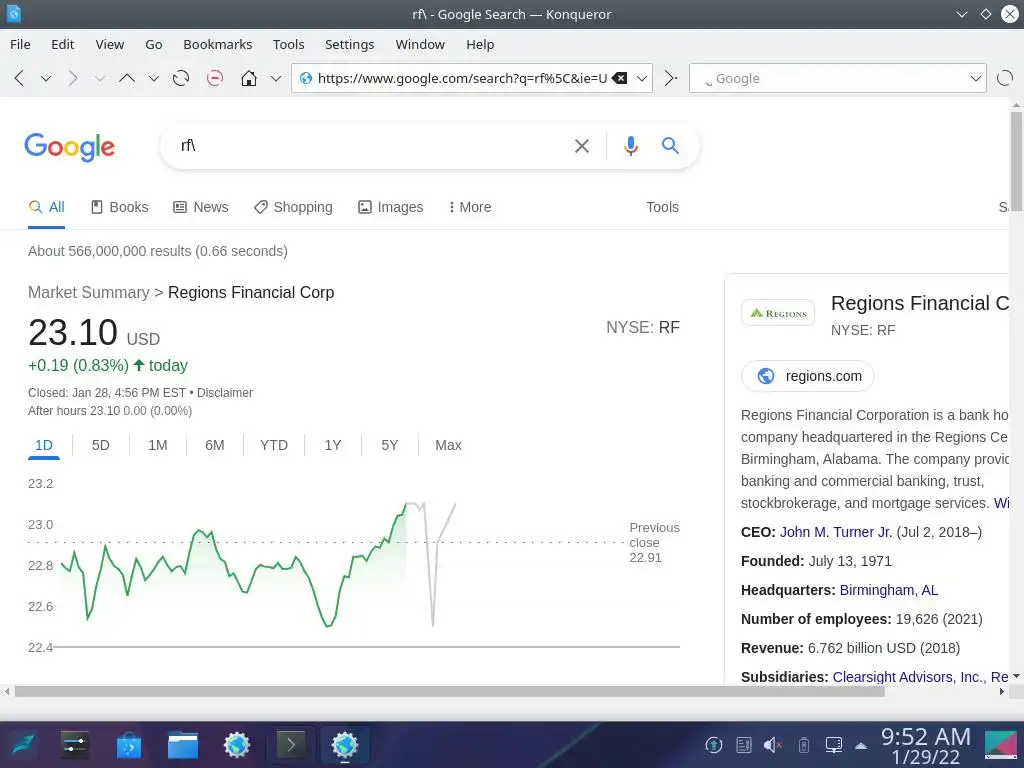Show hidden system tray icons
This screenshot has height=768, width=1024.
(x=861, y=746)
